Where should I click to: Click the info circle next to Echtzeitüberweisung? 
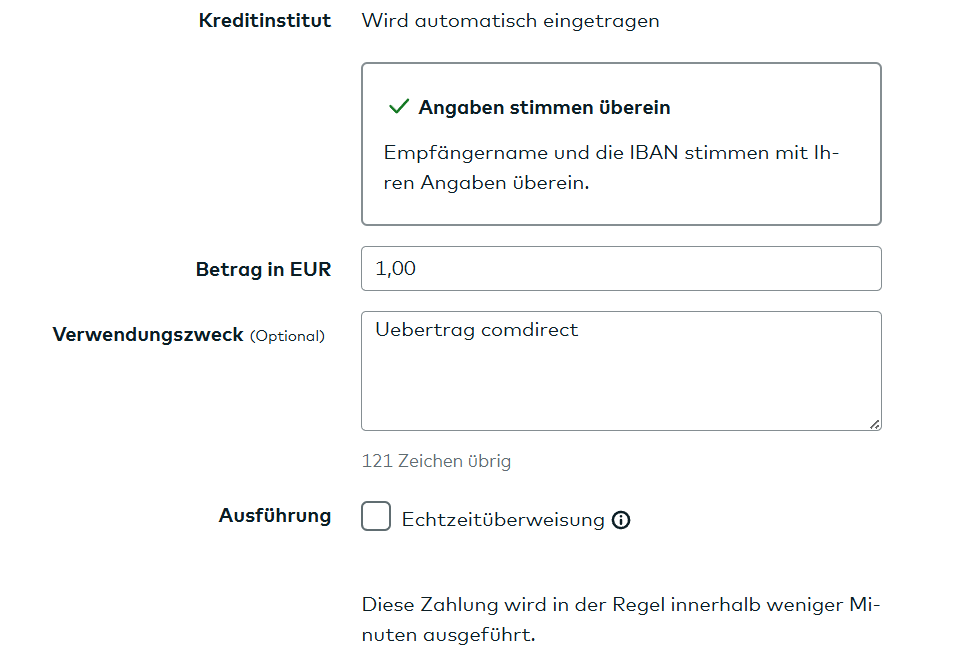pyautogui.click(x=620, y=519)
